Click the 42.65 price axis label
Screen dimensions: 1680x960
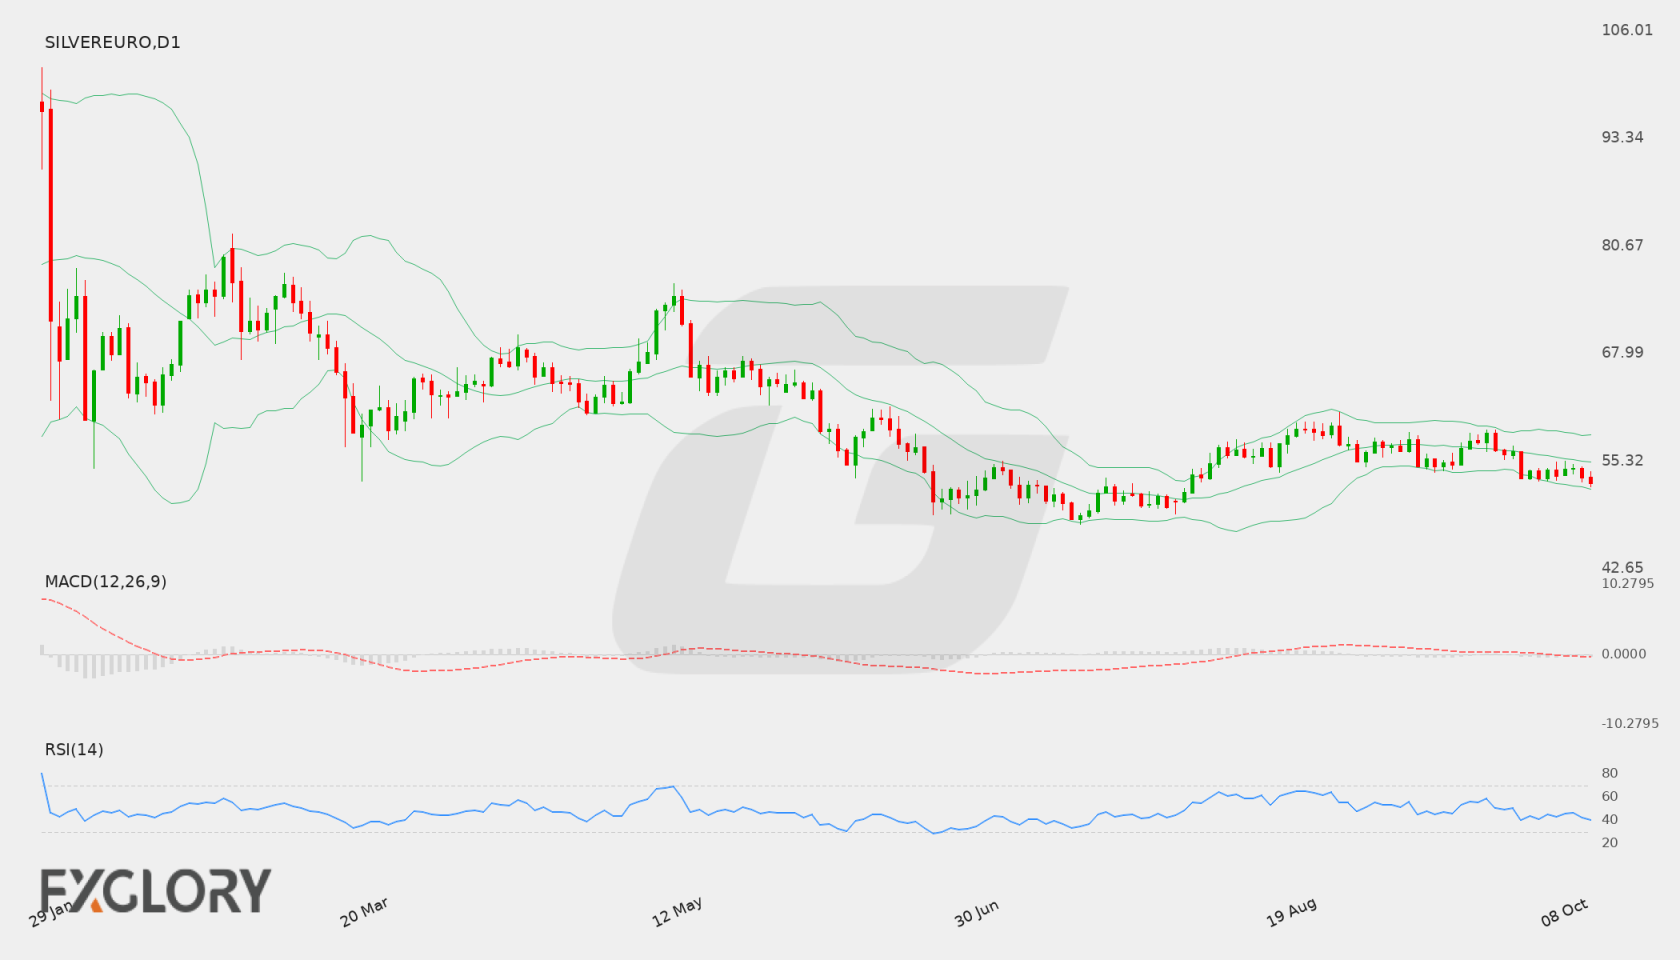tap(1622, 567)
